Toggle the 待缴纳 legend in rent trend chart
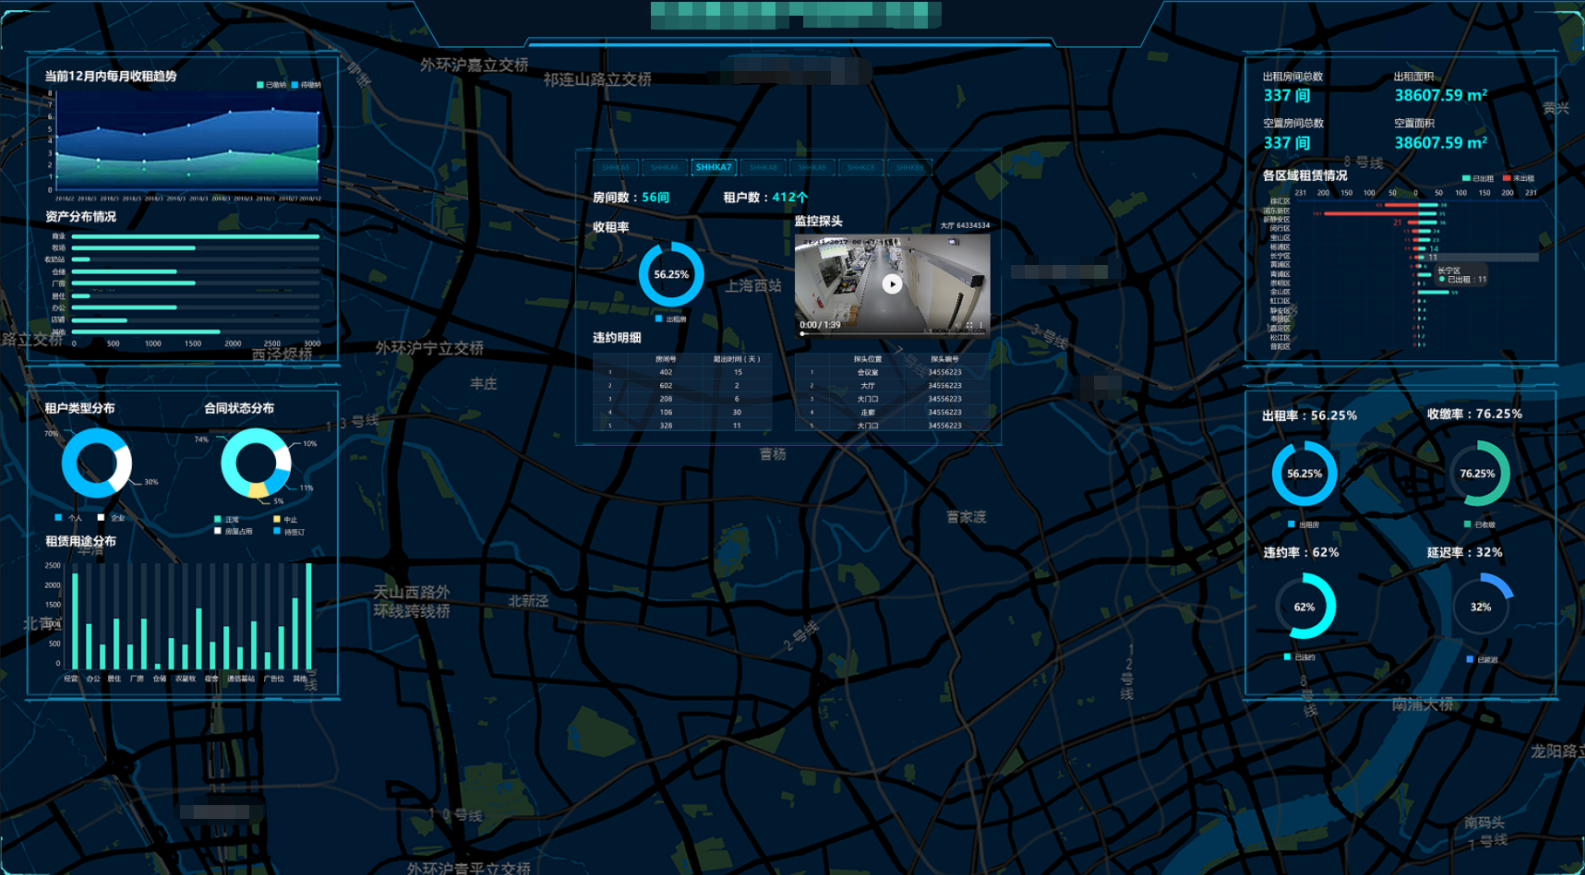Screen dimensions: 1585x875 [x=306, y=85]
